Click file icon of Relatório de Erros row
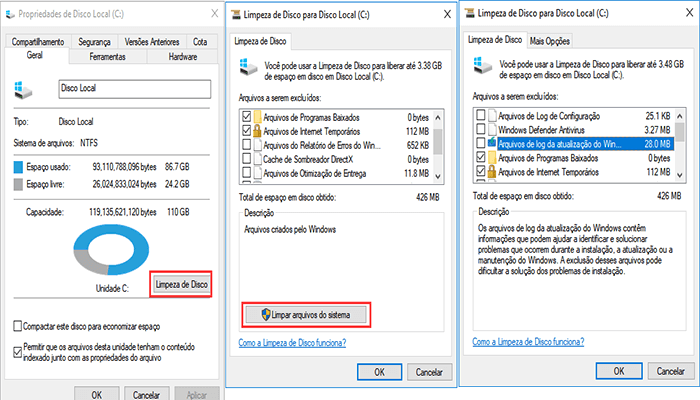The image size is (700, 400). 257,145
